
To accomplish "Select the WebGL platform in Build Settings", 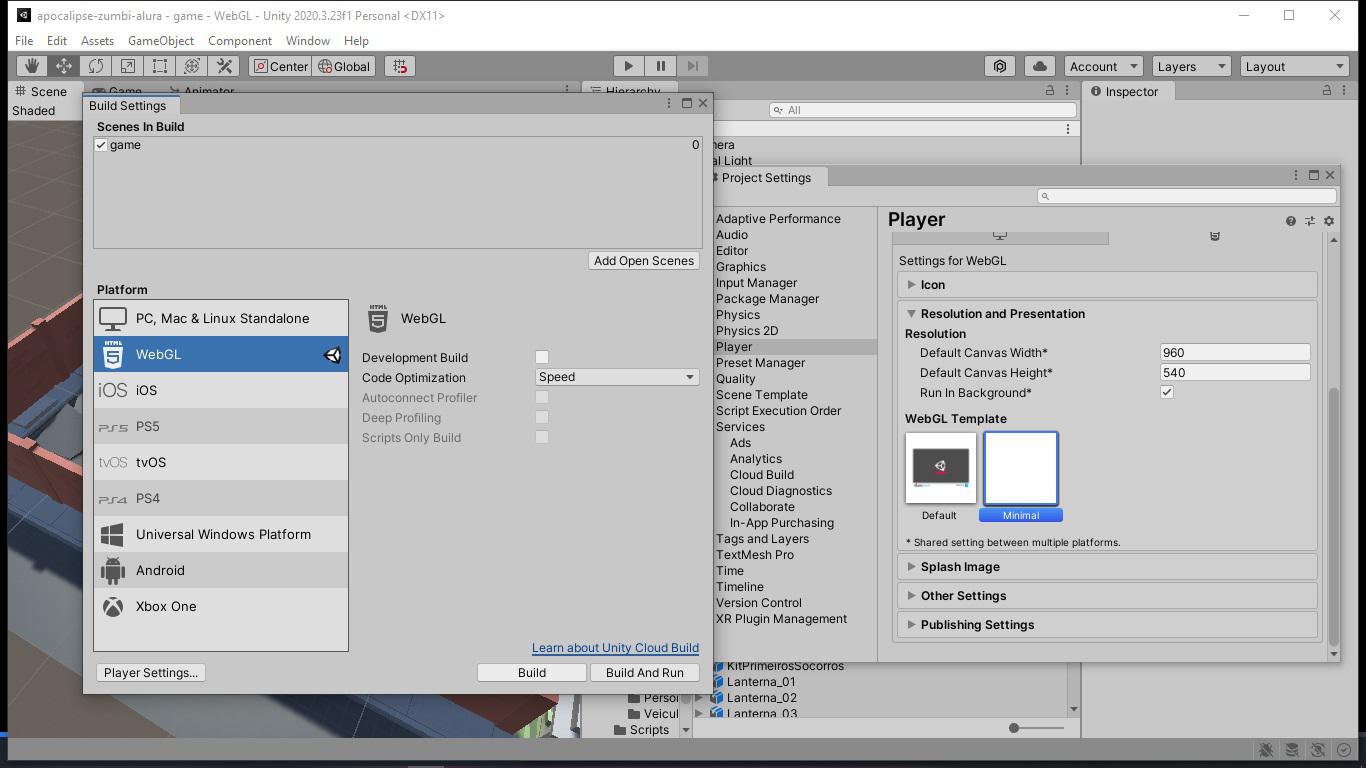I will click(221, 354).
